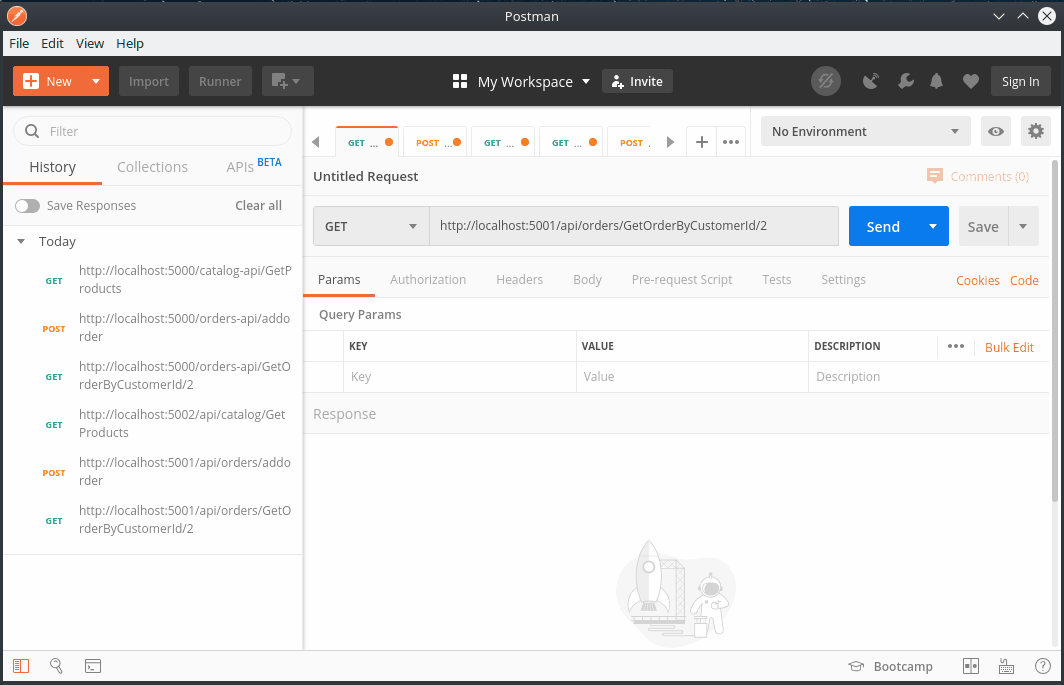
Task: Toggle sync with the sync icon
Action: [826, 81]
